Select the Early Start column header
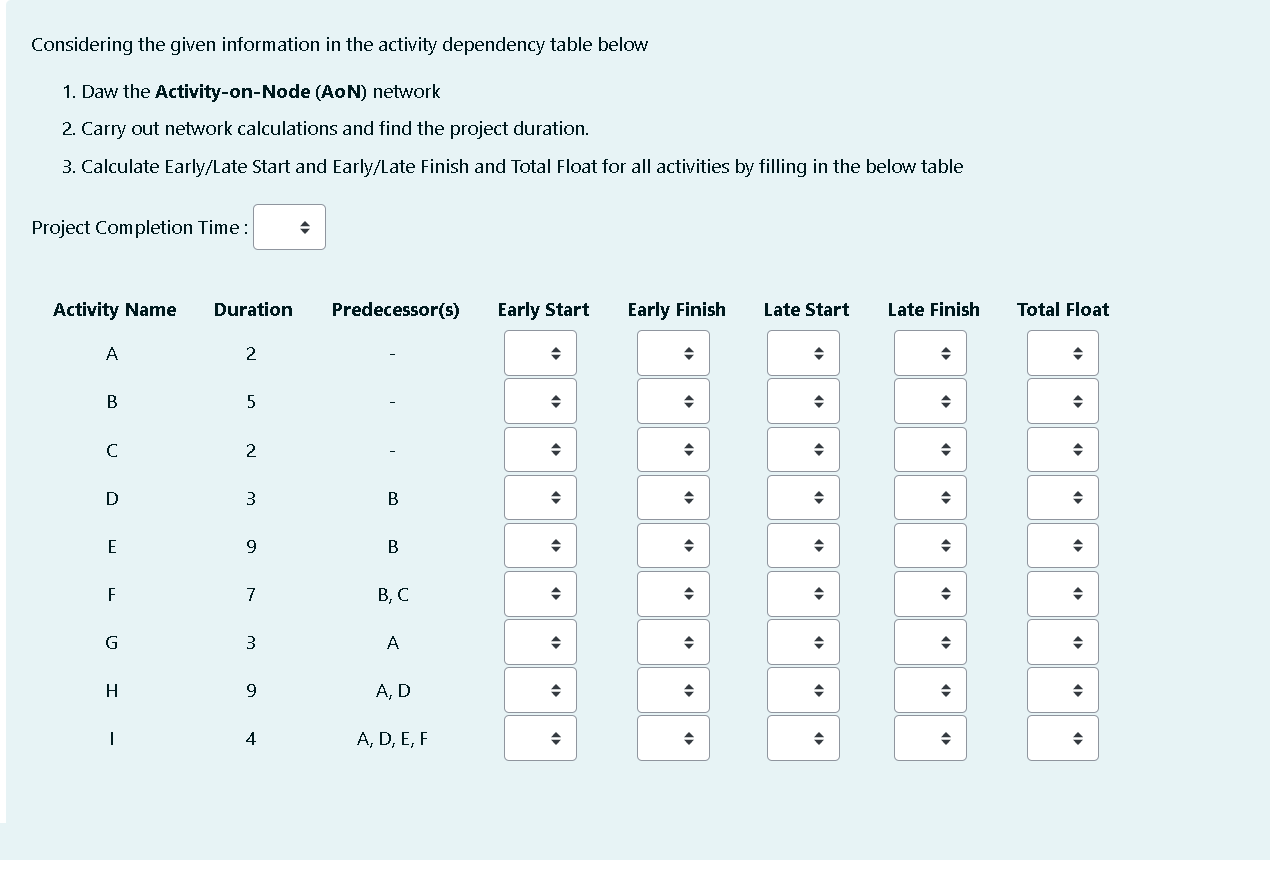The height and width of the screenshot is (886, 1270). coord(543,310)
